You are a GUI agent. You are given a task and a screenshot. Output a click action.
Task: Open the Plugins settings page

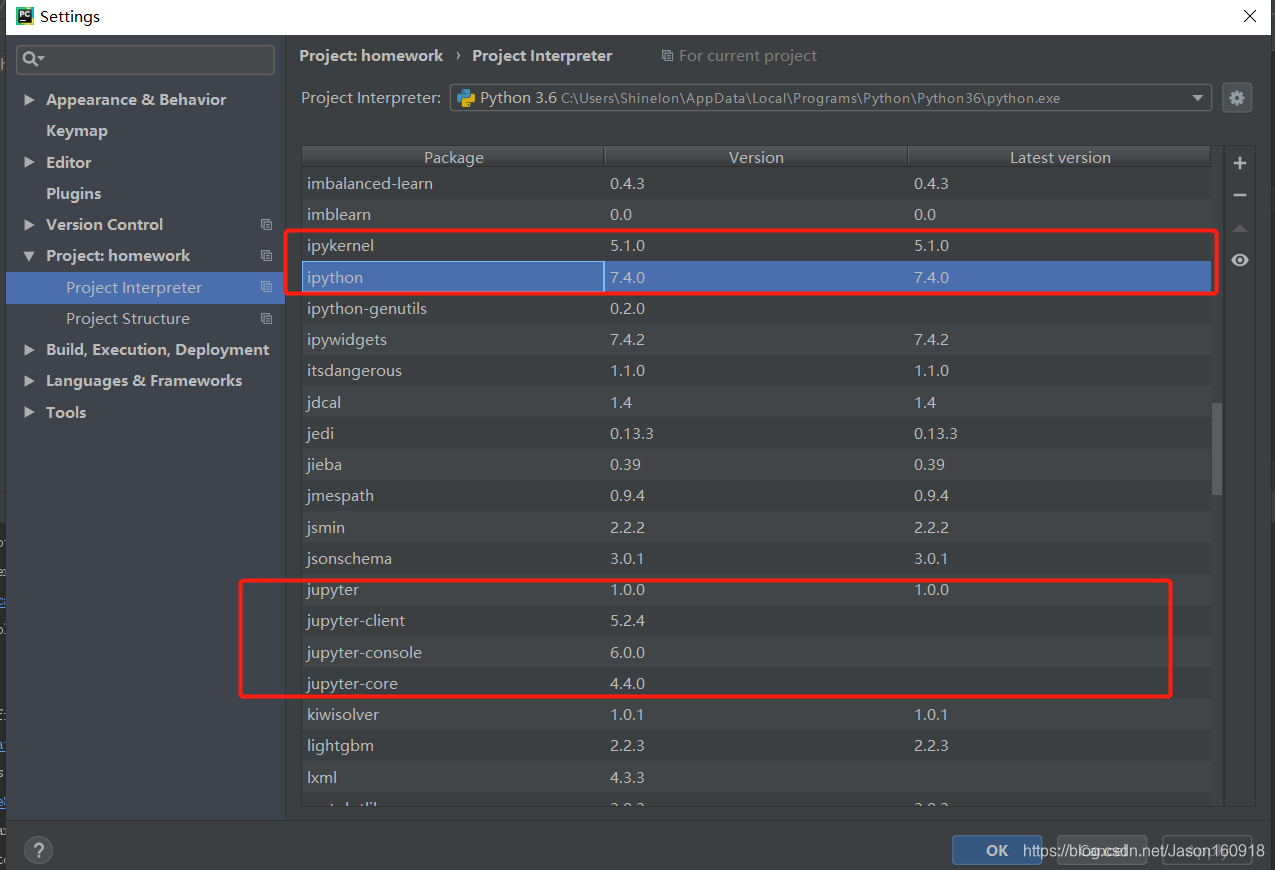pos(73,193)
